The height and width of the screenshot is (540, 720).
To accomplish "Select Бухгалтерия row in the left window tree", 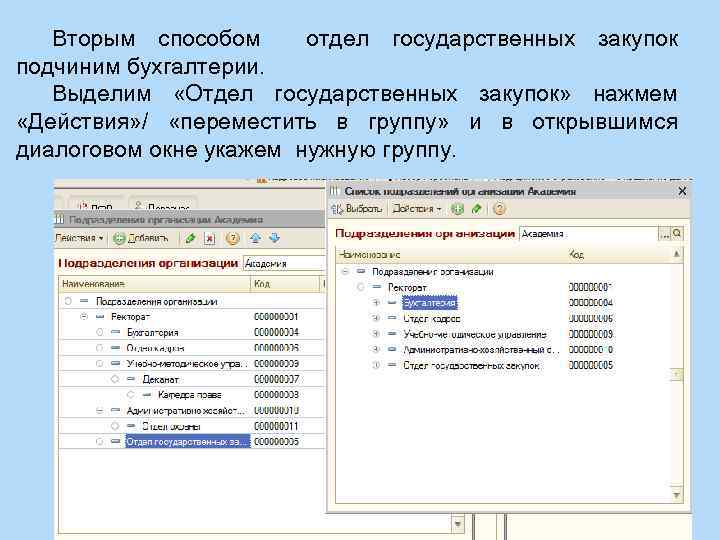I will pyautogui.click(x=152, y=332).
